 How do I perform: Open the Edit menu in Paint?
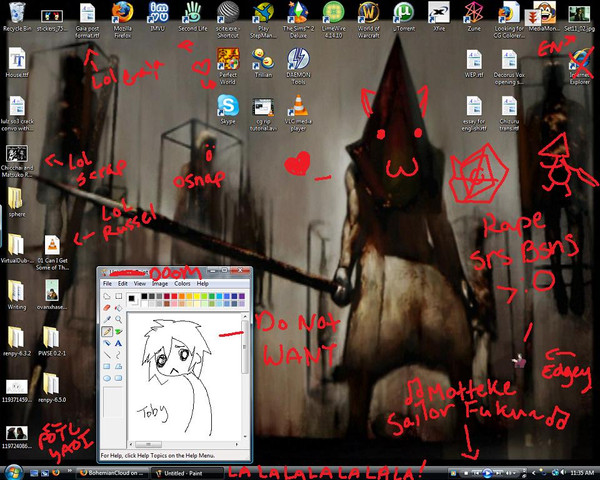[123, 284]
